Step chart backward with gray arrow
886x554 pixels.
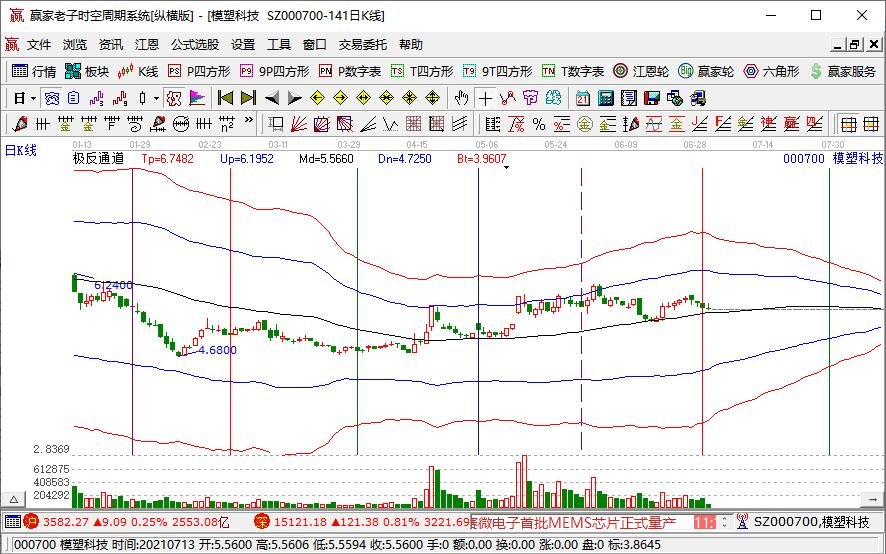pyautogui.click(x=272, y=98)
